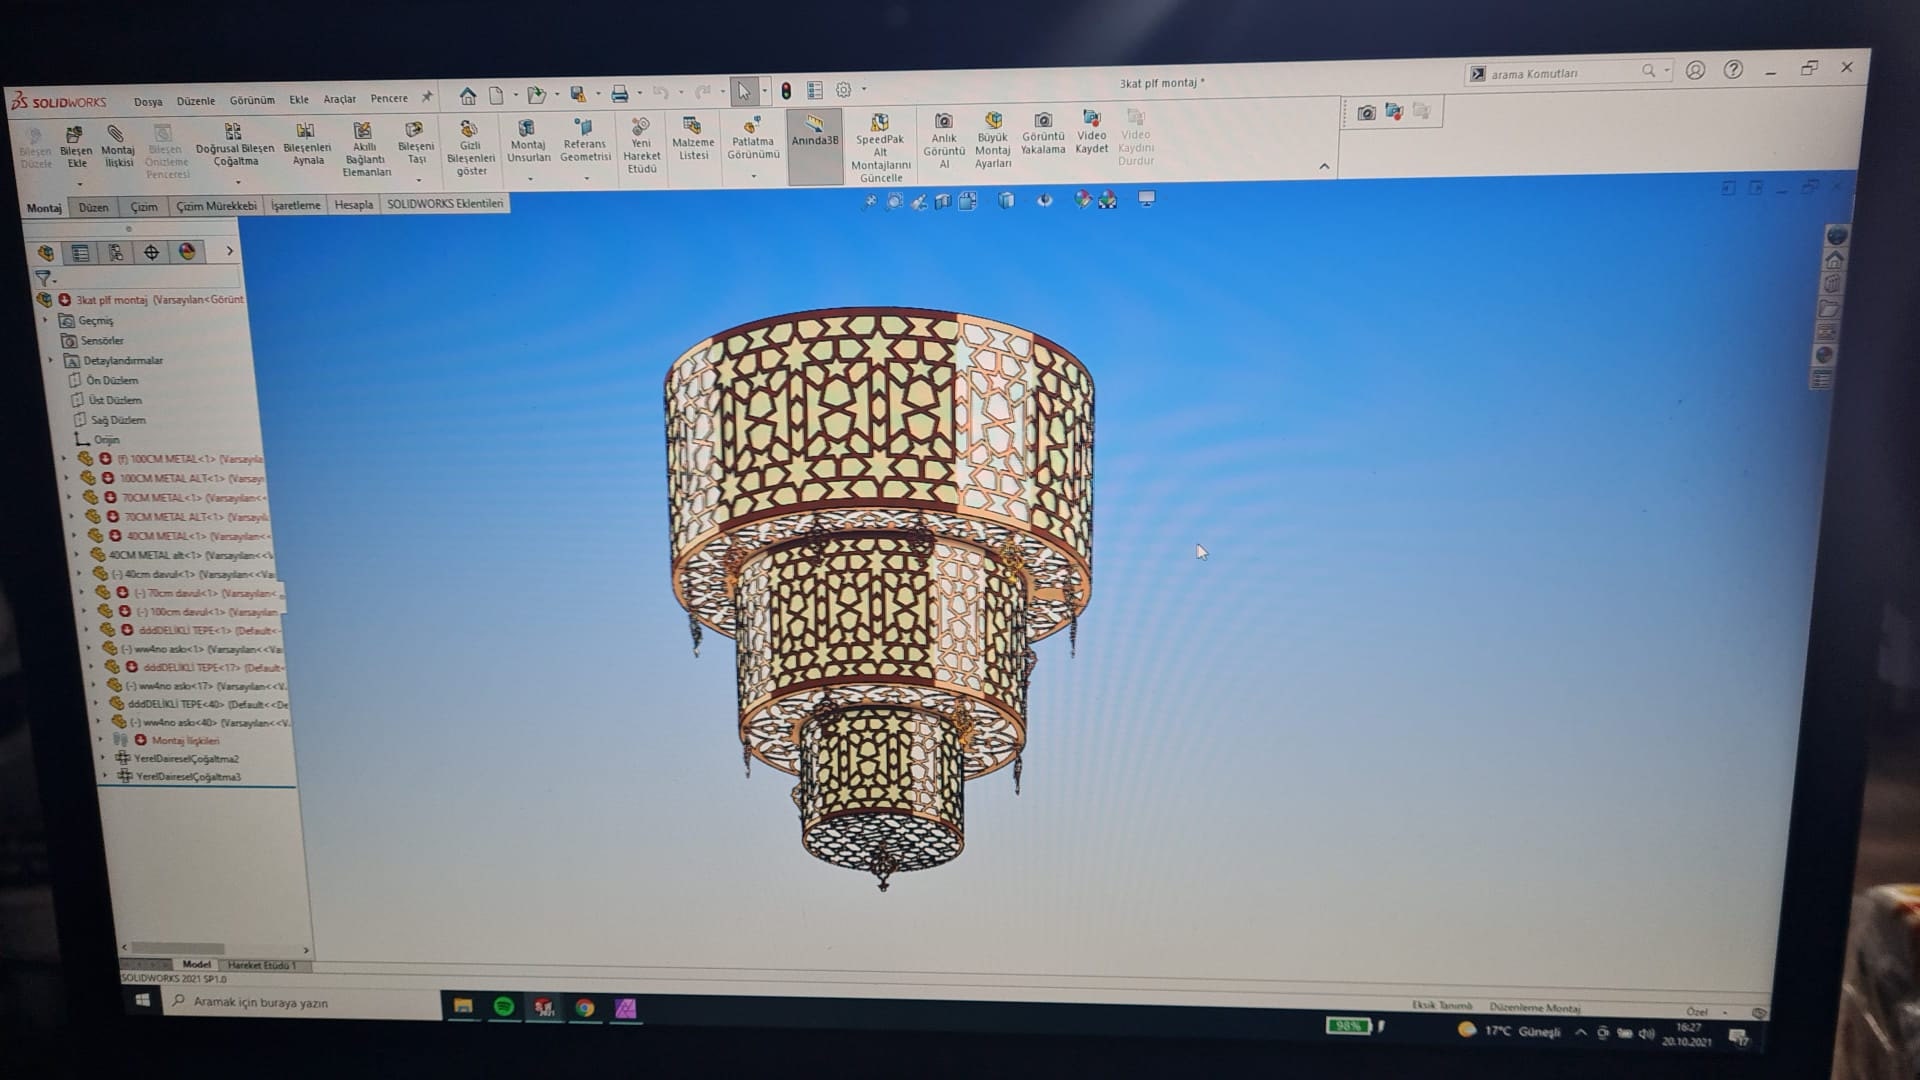Click the tree filter funnel icon
The image size is (1920, 1080).
coord(42,278)
